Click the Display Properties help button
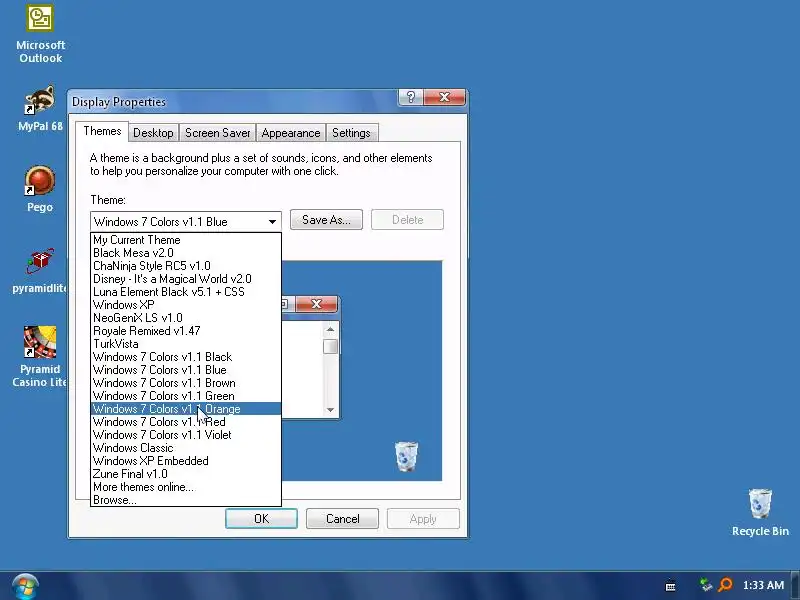Viewport: 800px width, 600px height. coord(411,97)
